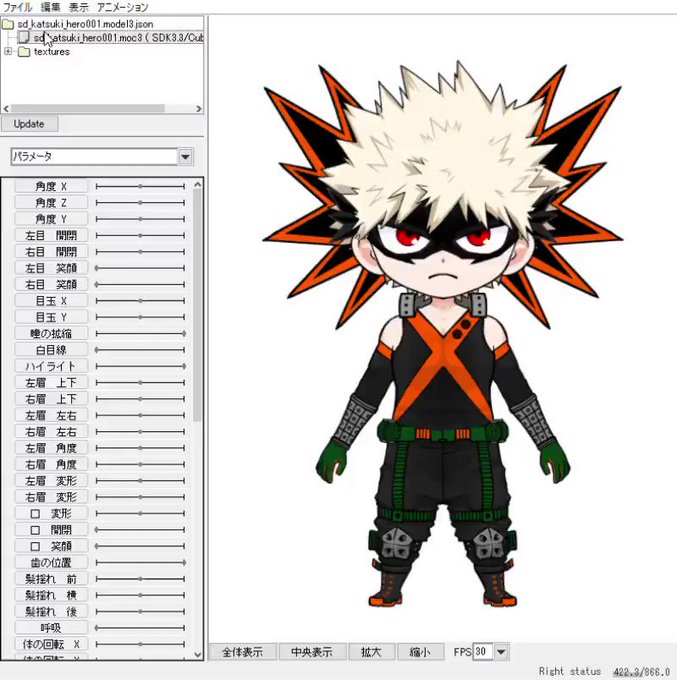
Task: Click the 右眉 左右 parameter button
Action: pos(51,432)
